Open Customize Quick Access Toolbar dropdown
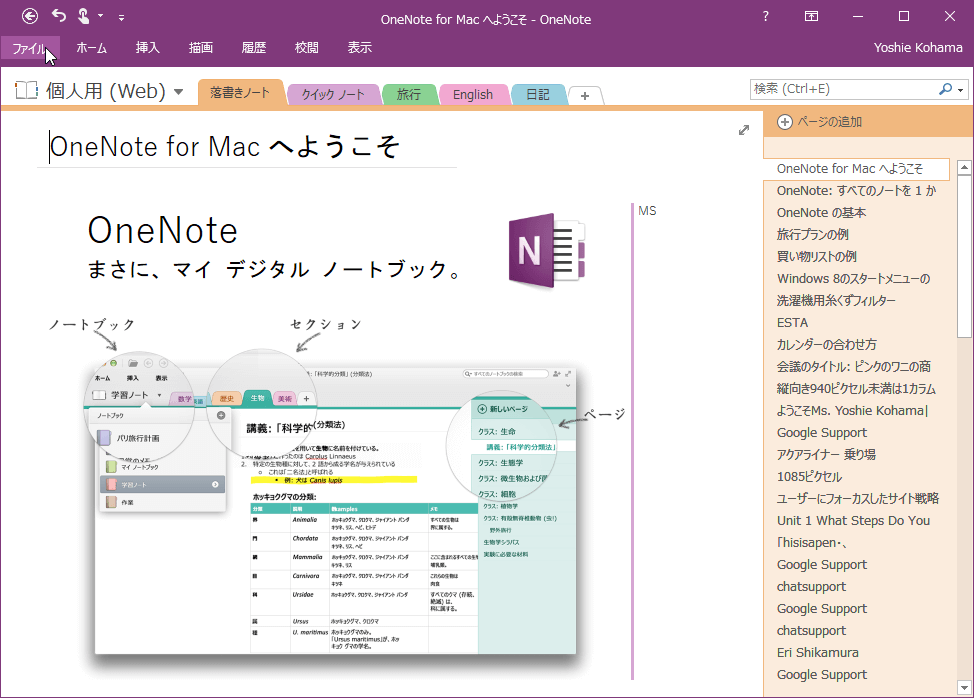Image resolution: width=974 pixels, height=698 pixels. pos(121,18)
